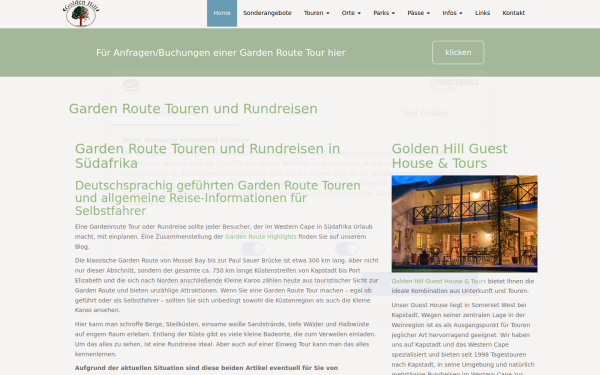Screen dimensions: 600x375
Task: Expand the Parks dropdown menu
Action: [x=384, y=13]
